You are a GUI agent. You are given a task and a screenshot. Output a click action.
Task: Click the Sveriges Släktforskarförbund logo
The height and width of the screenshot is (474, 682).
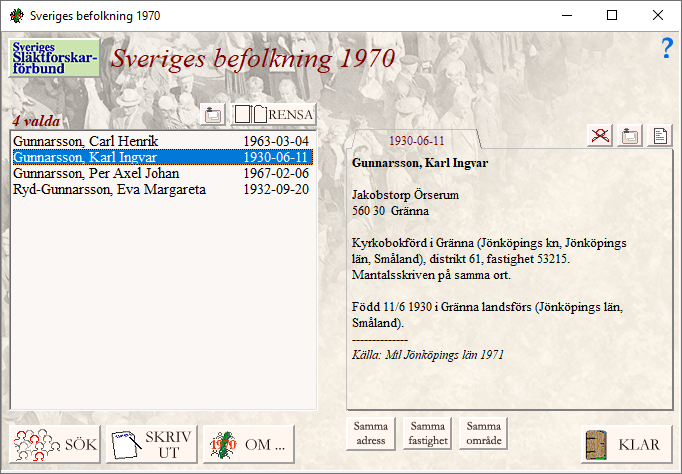pos(54,58)
